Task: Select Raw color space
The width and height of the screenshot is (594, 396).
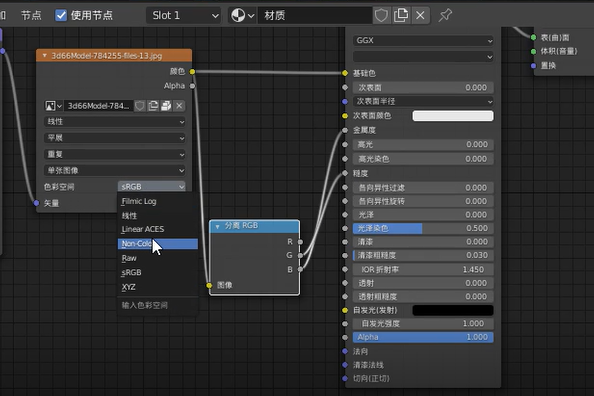Action: tap(158, 258)
